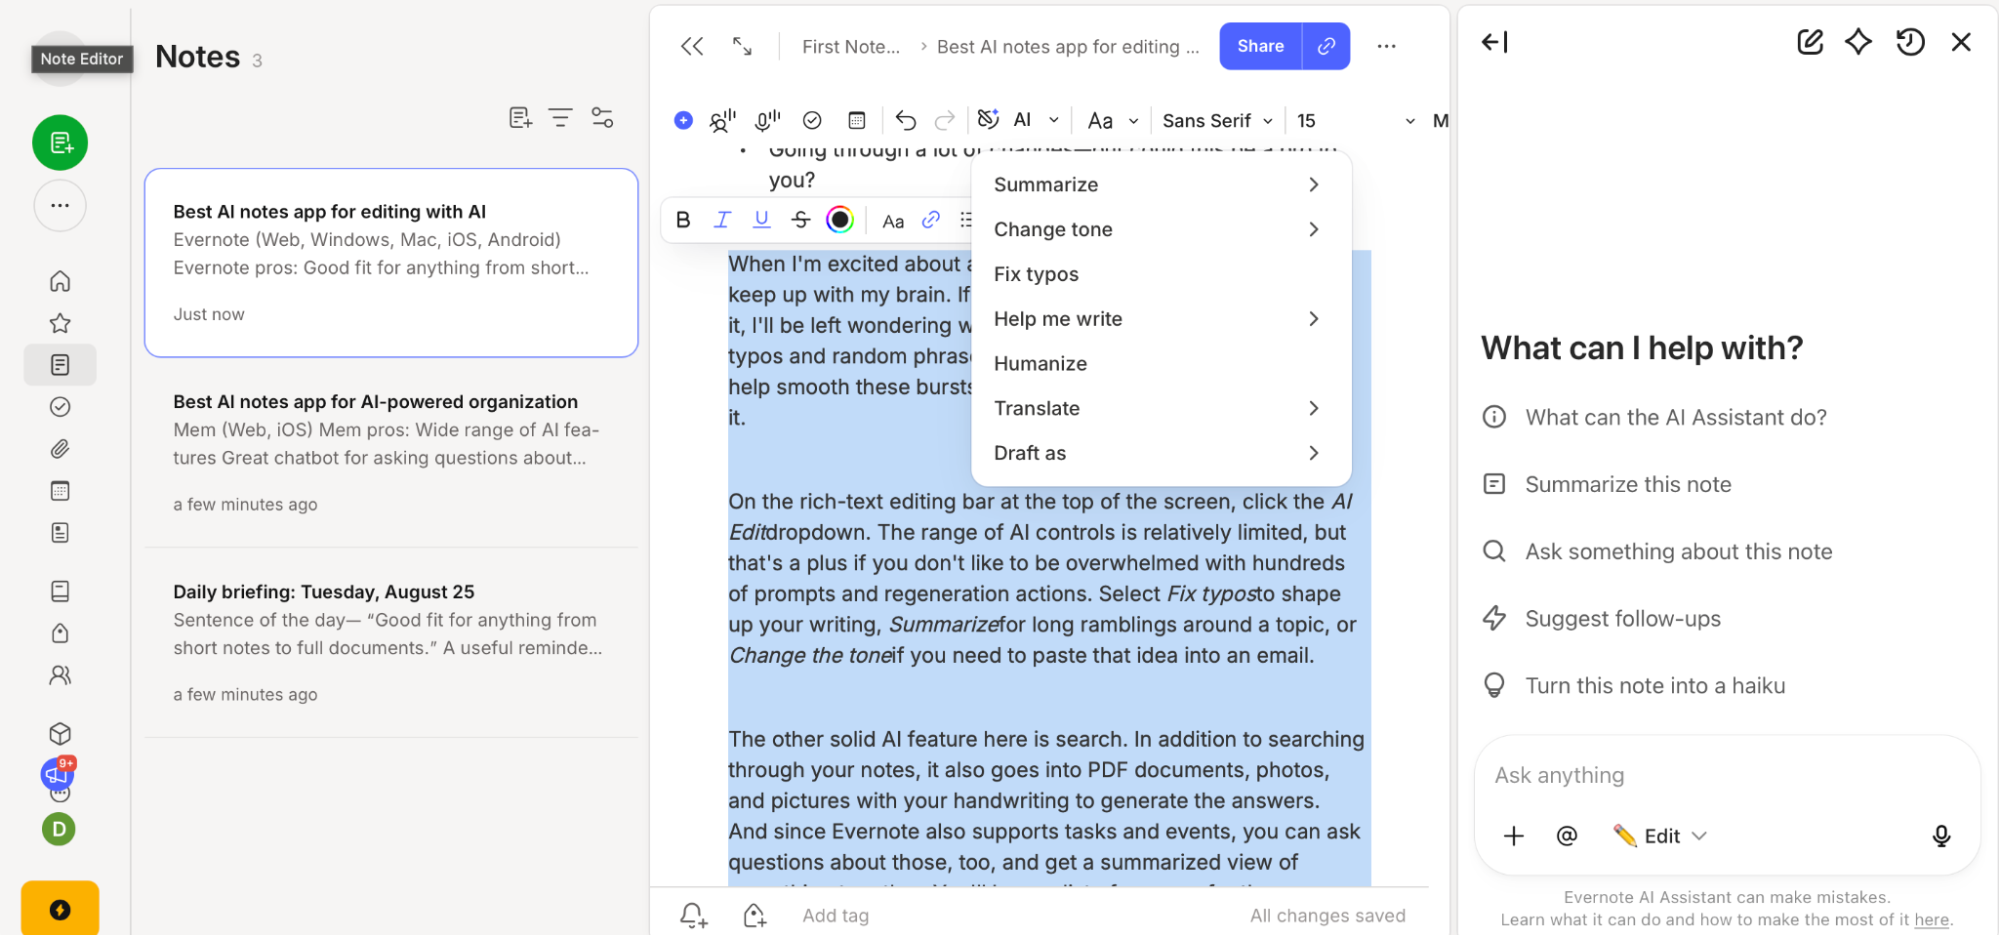
Task: Collapse the AI Assistant panel arrow
Action: (x=1495, y=42)
